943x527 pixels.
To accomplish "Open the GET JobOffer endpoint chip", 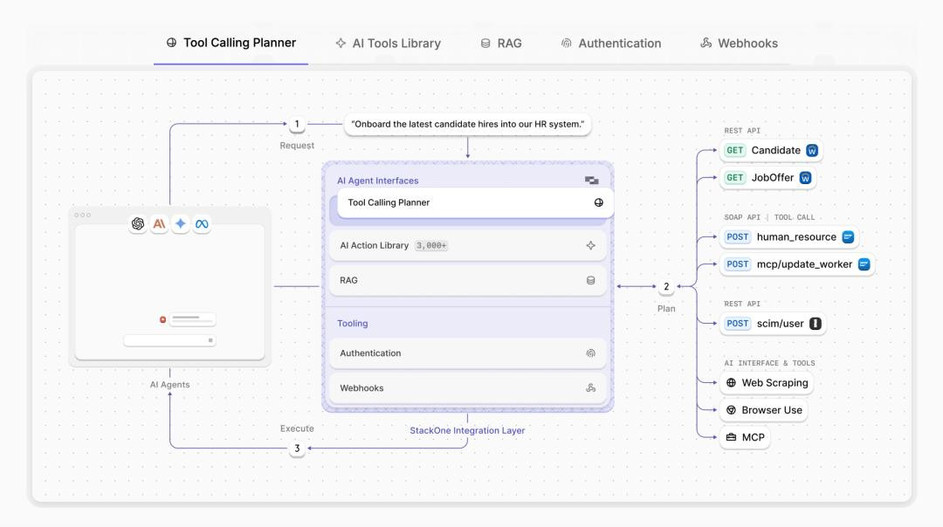I will point(767,177).
